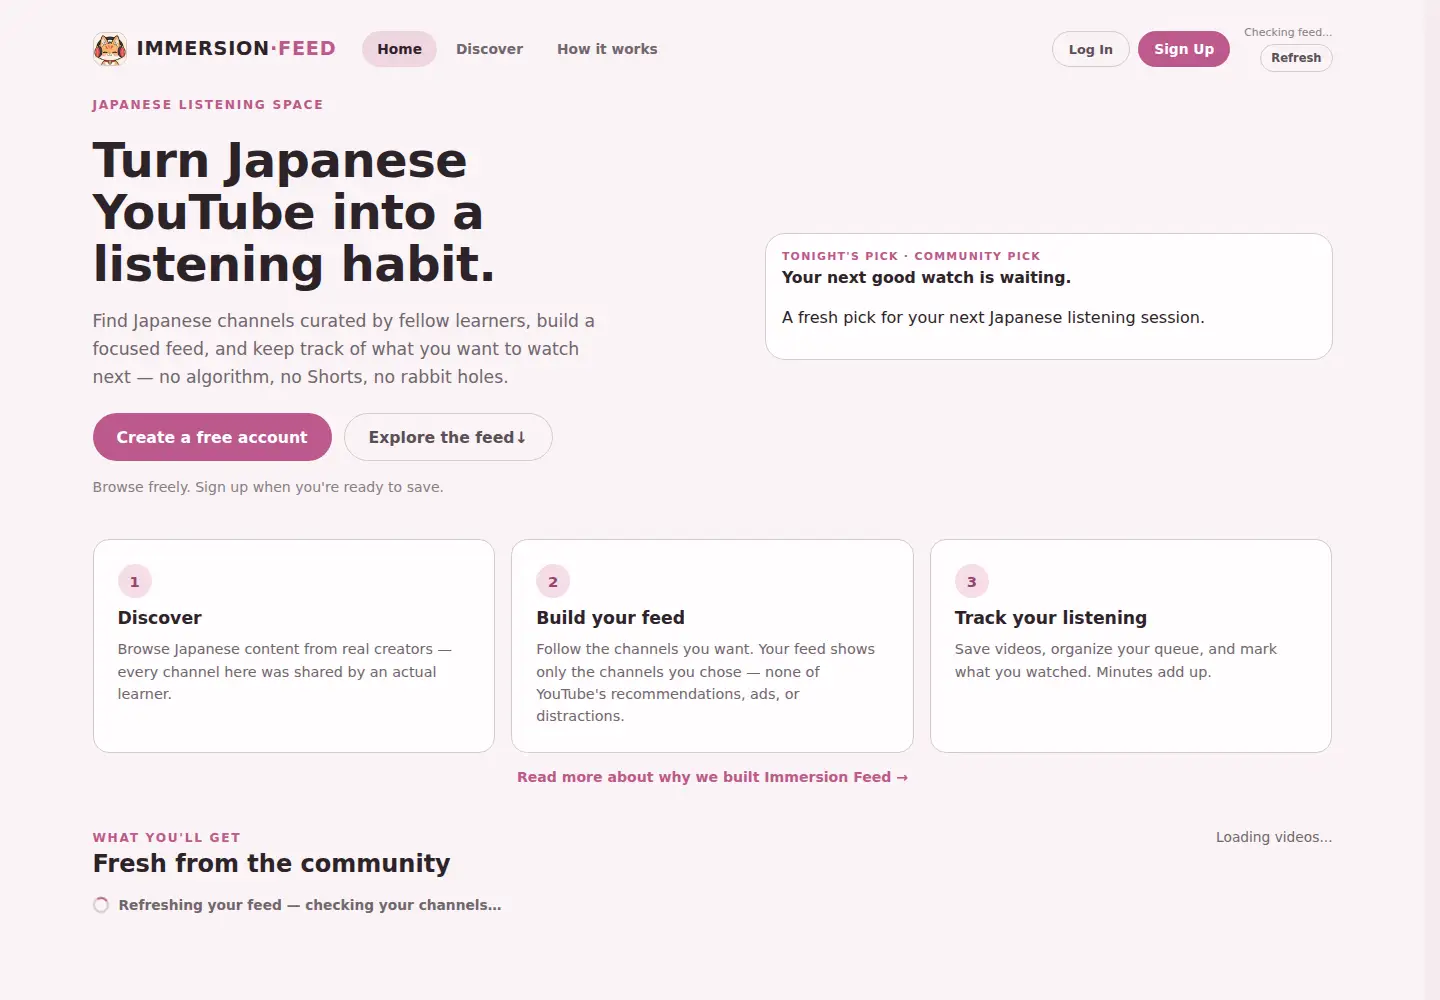
Task: Click the Immersion Feed mascot logo icon
Action: coord(110,49)
